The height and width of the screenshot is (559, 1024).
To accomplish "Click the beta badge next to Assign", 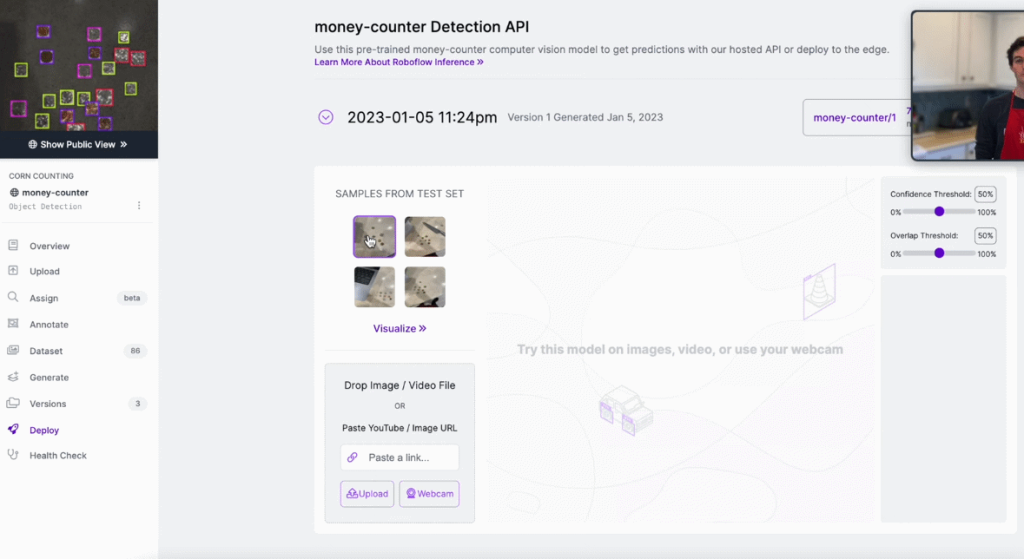I will (132, 298).
